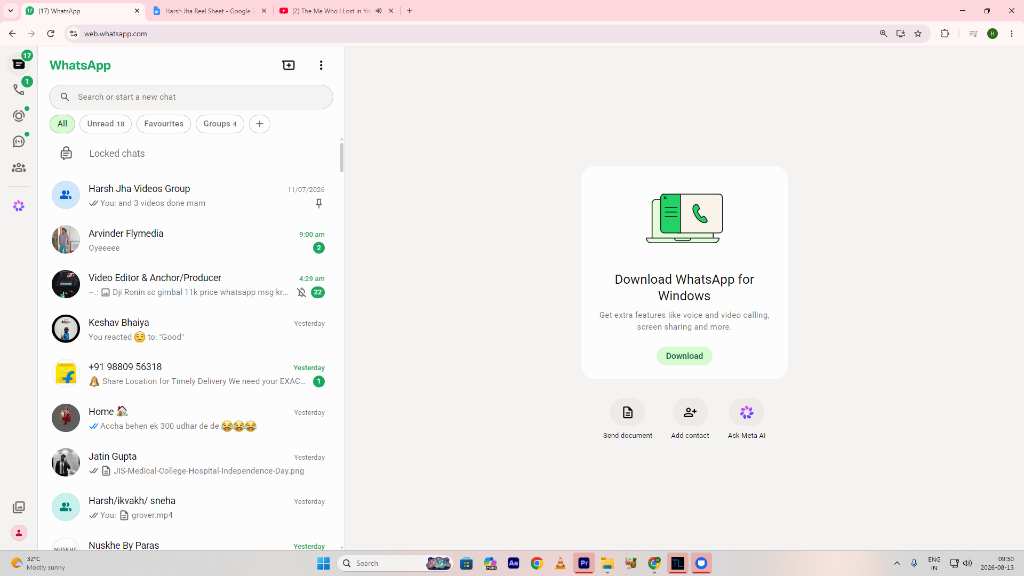The image size is (1024, 576).
Task: Open the Channels icon in sidebar
Action: pyautogui.click(x=19, y=142)
